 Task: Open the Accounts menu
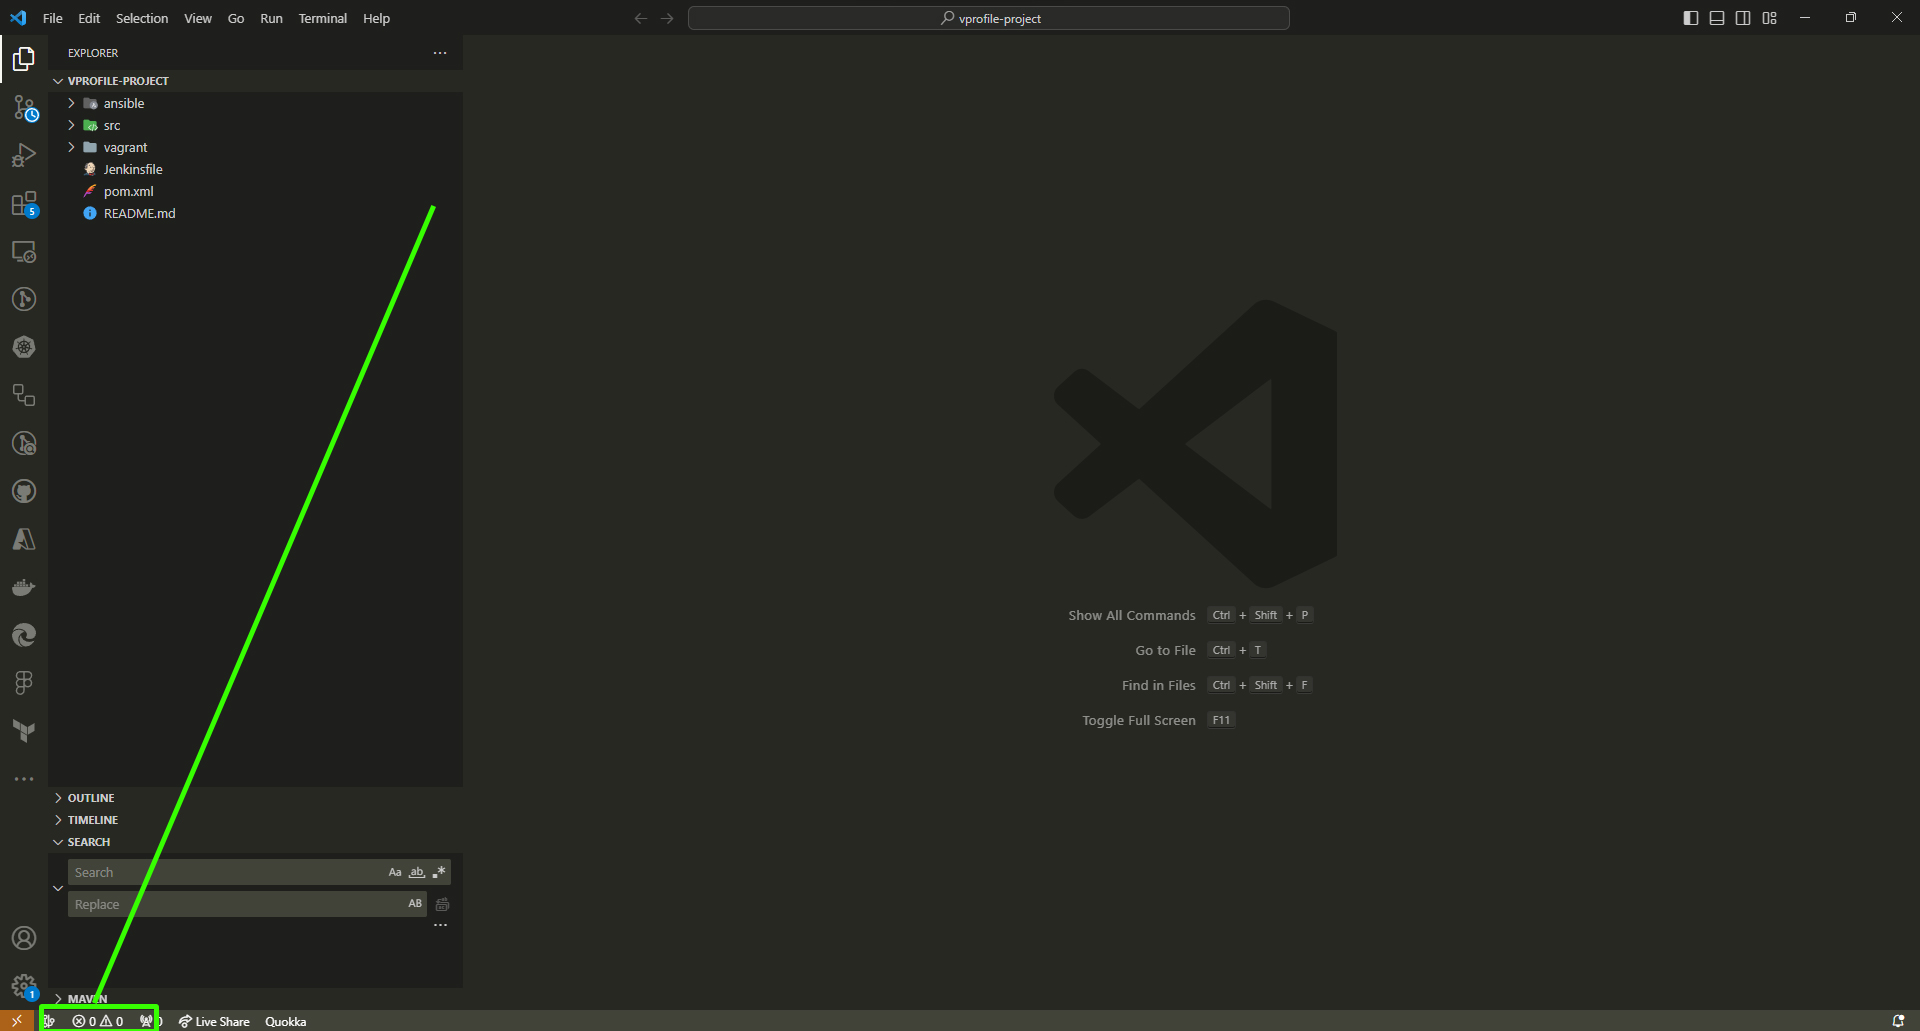pyautogui.click(x=24, y=938)
